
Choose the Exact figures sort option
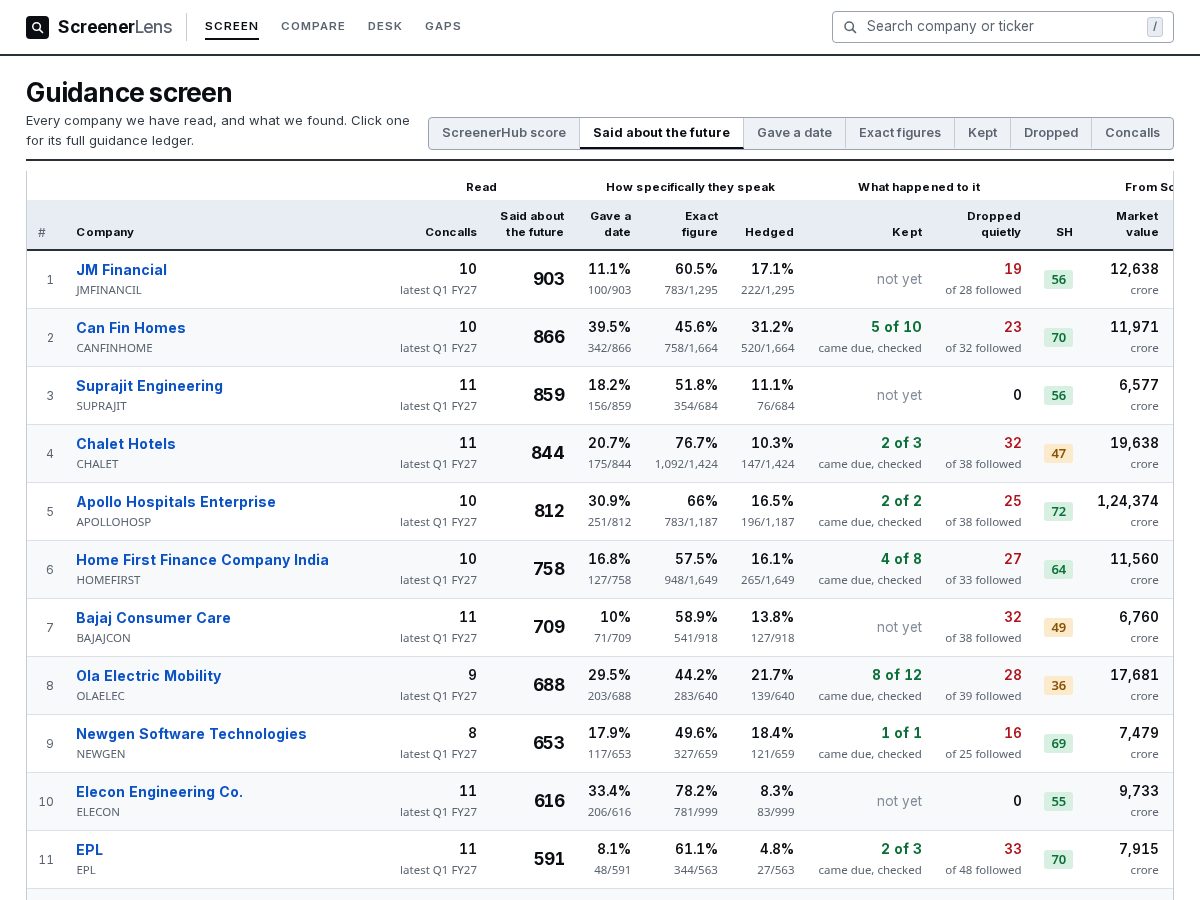point(900,133)
